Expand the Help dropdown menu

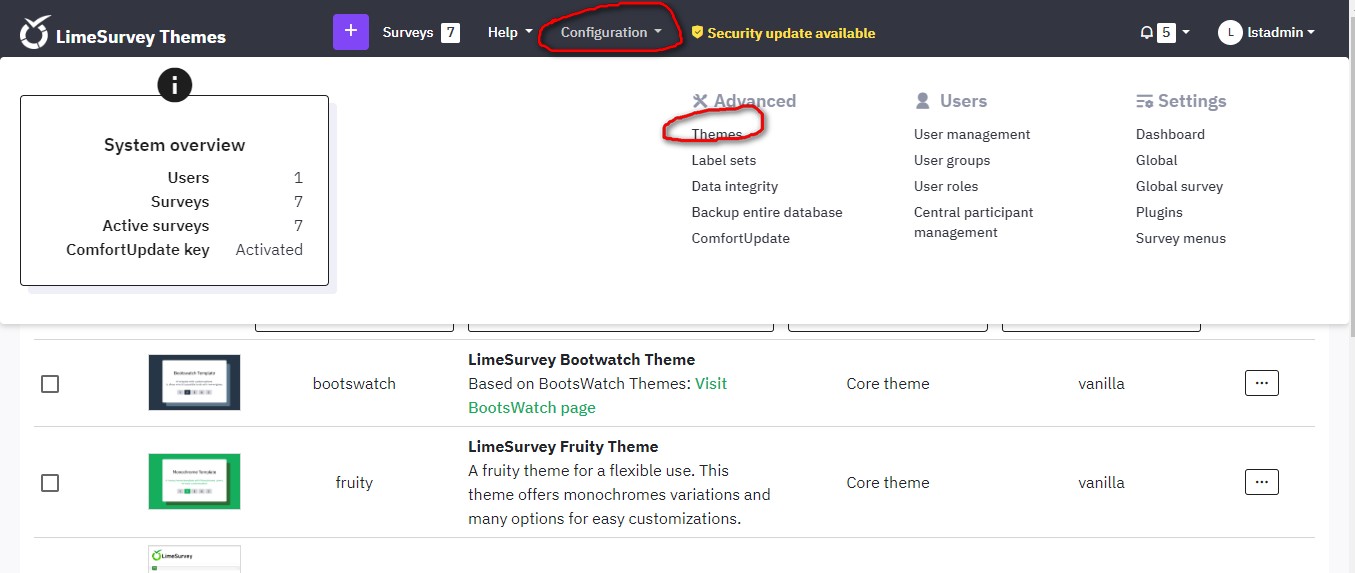[510, 32]
